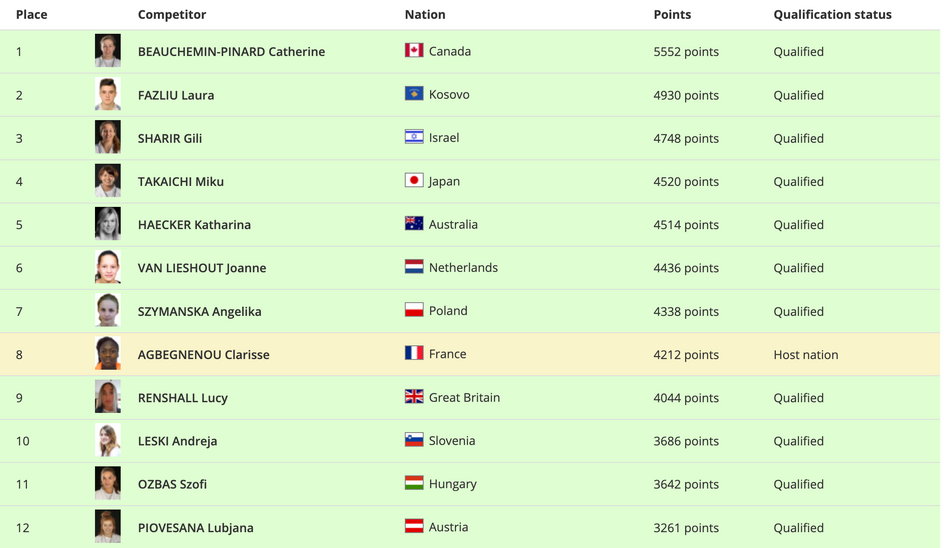Click the Kosovo flag icon
This screenshot has height=548, width=944.
(414, 93)
